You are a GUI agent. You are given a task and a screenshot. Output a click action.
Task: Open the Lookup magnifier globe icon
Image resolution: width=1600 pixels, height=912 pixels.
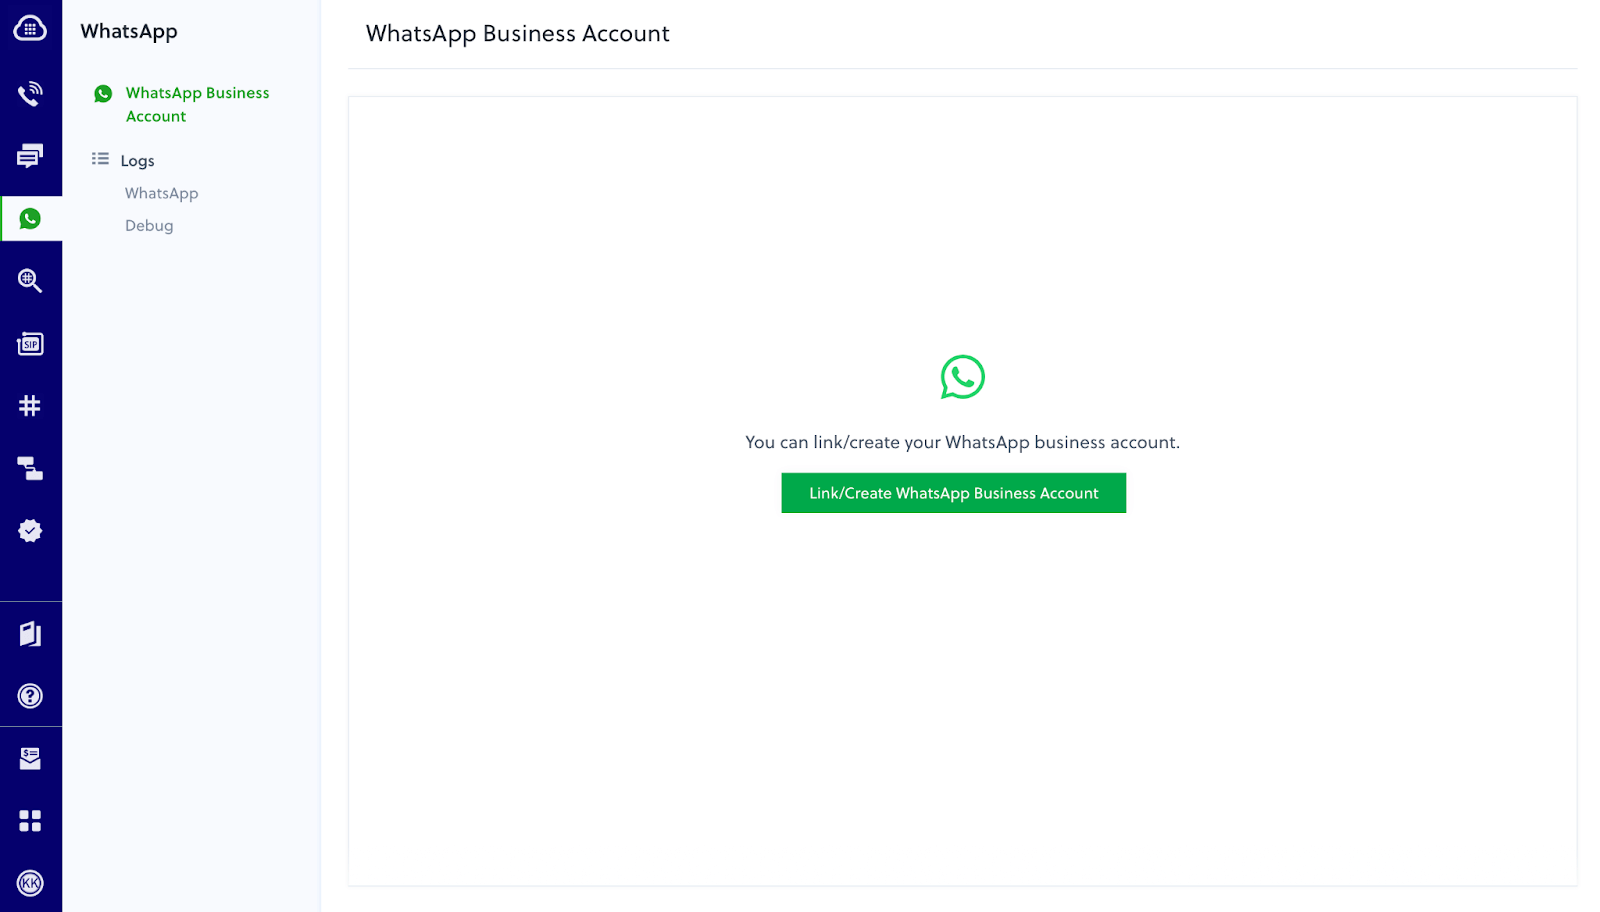point(30,281)
